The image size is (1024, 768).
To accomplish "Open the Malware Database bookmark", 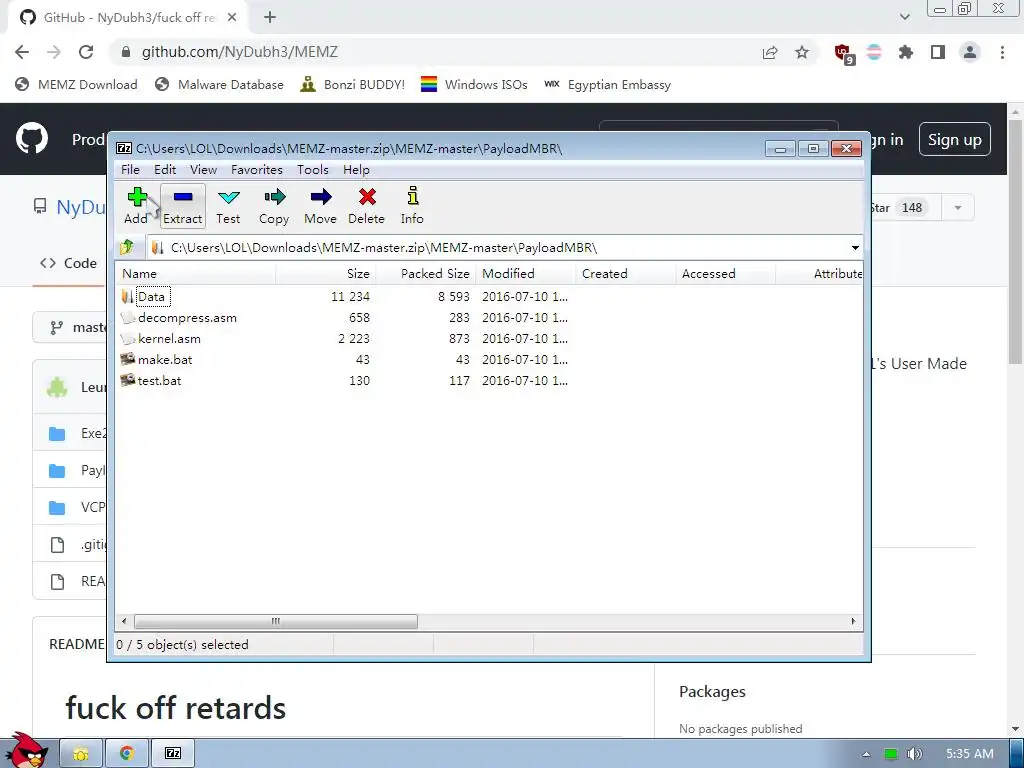I will [x=219, y=84].
